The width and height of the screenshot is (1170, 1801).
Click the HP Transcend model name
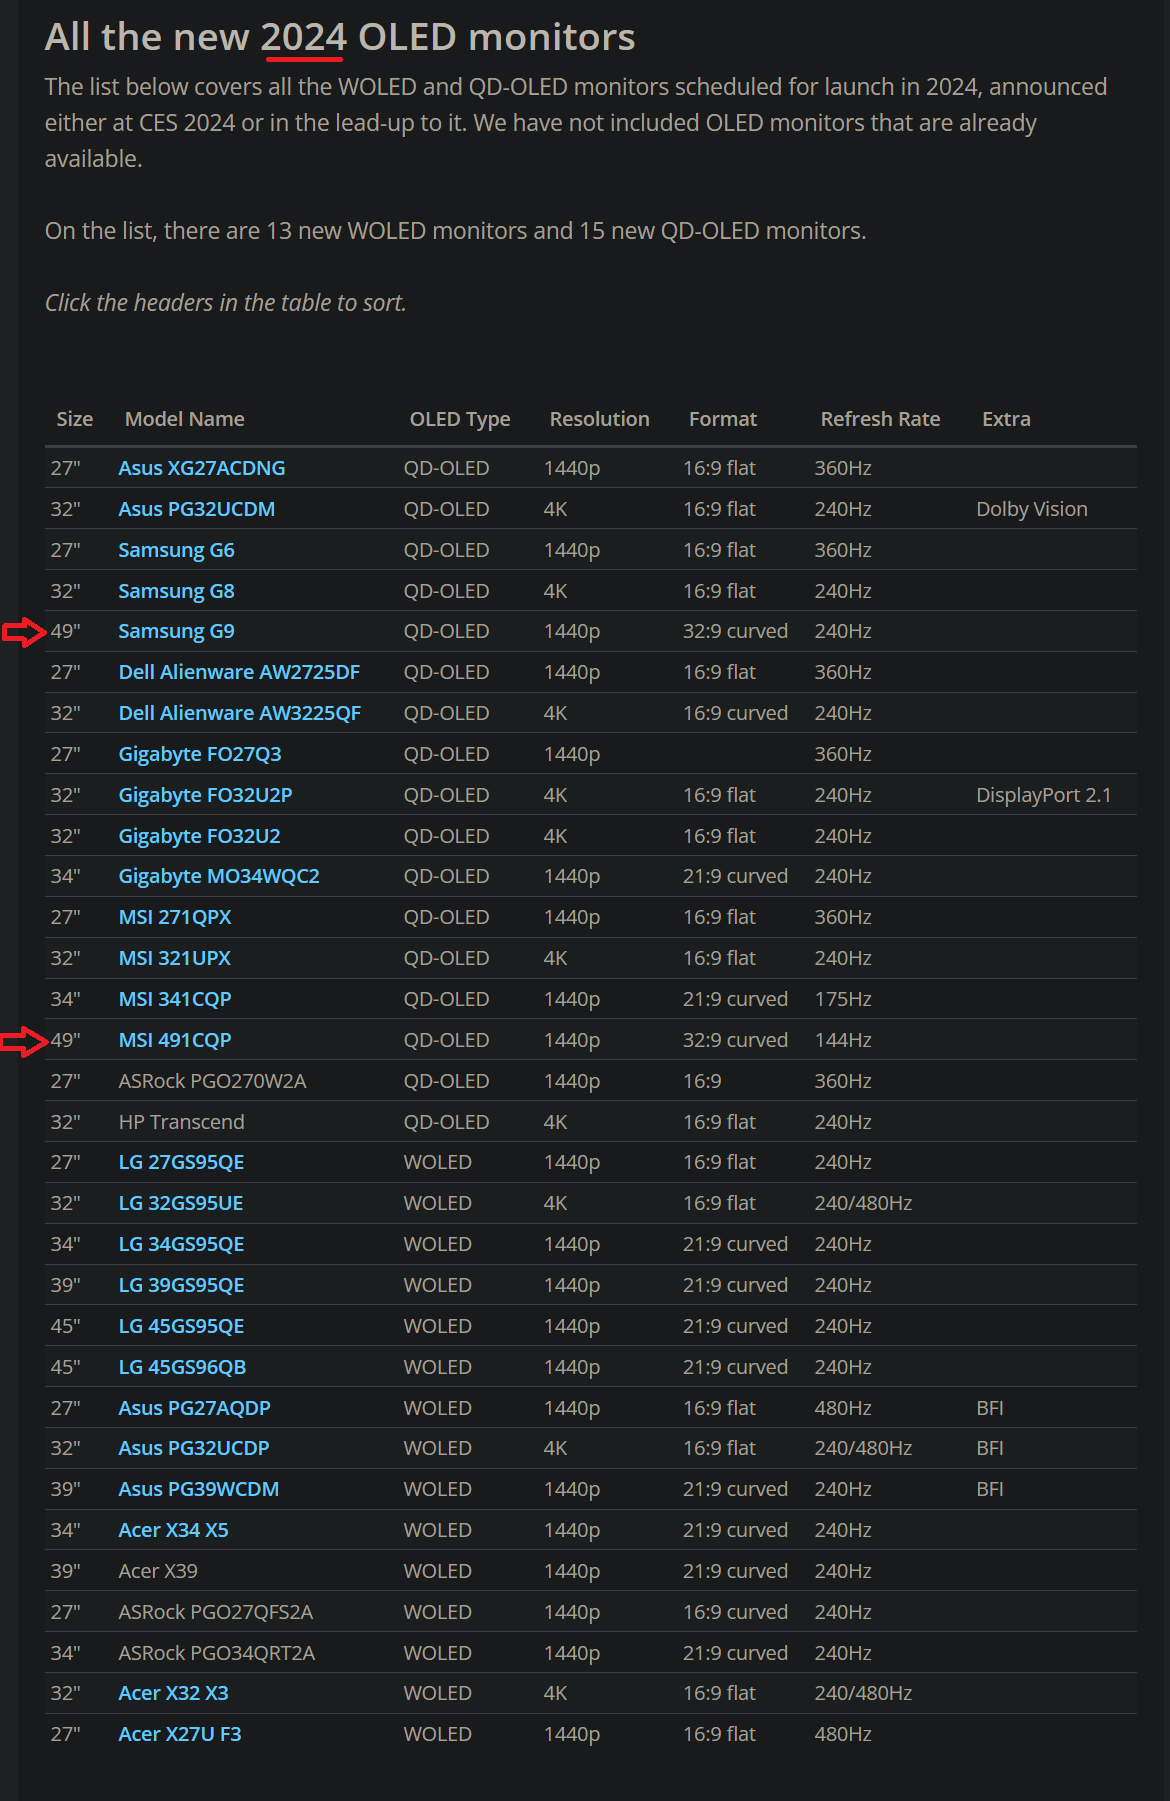pyautogui.click(x=182, y=1122)
